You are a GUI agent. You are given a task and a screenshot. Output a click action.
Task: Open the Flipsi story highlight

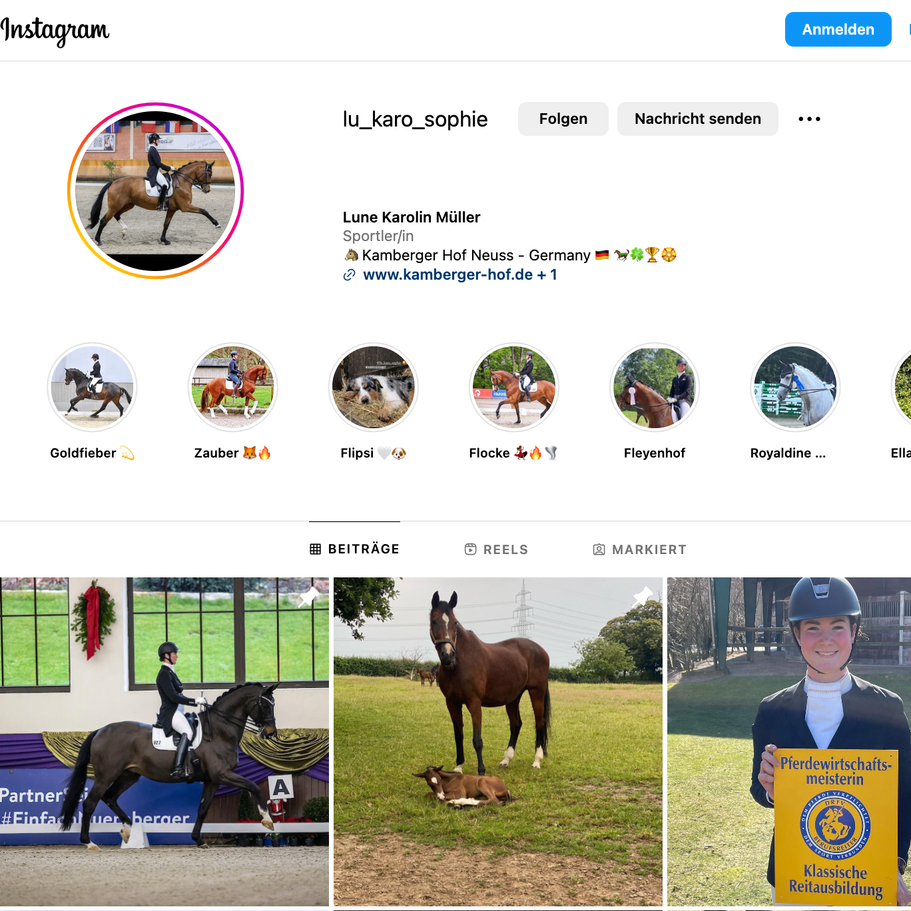373,388
